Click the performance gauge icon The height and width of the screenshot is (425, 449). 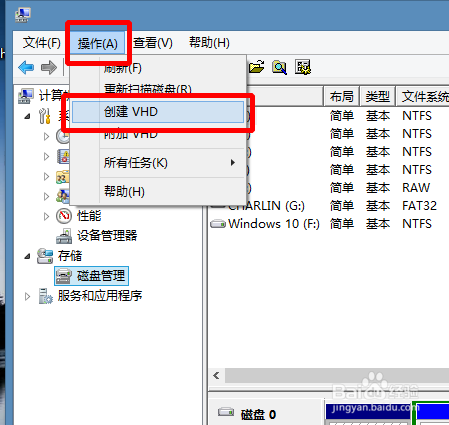point(64,216)
